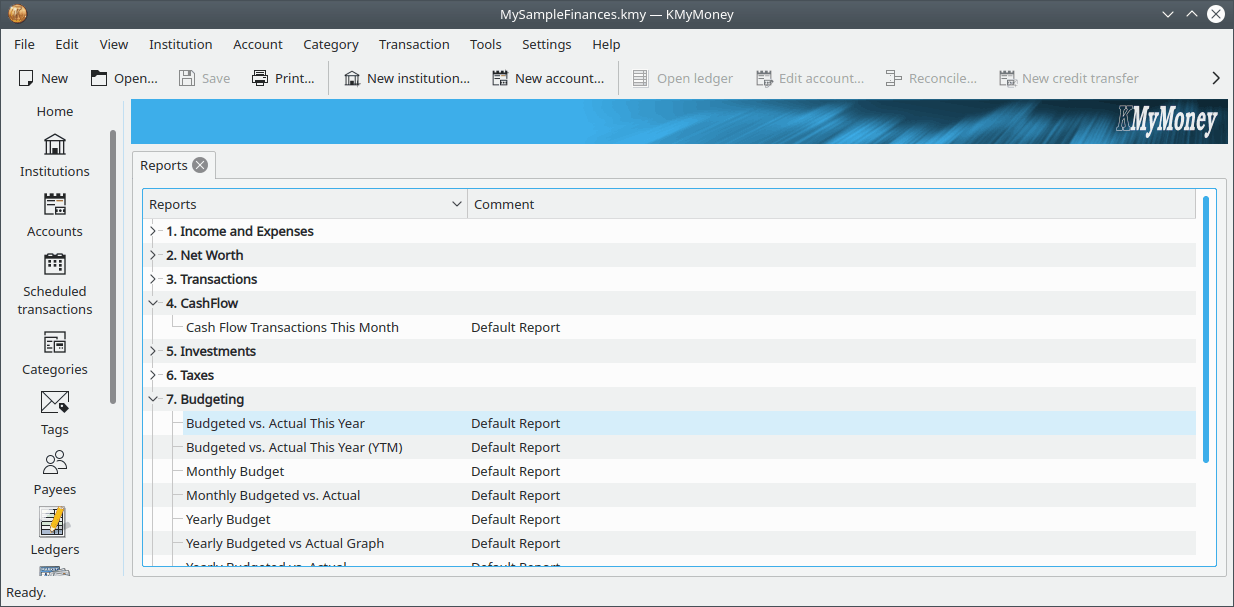This screenshot has height=607, width=1234.
Task: Open the Ledgers view
Action: point(55,531)
